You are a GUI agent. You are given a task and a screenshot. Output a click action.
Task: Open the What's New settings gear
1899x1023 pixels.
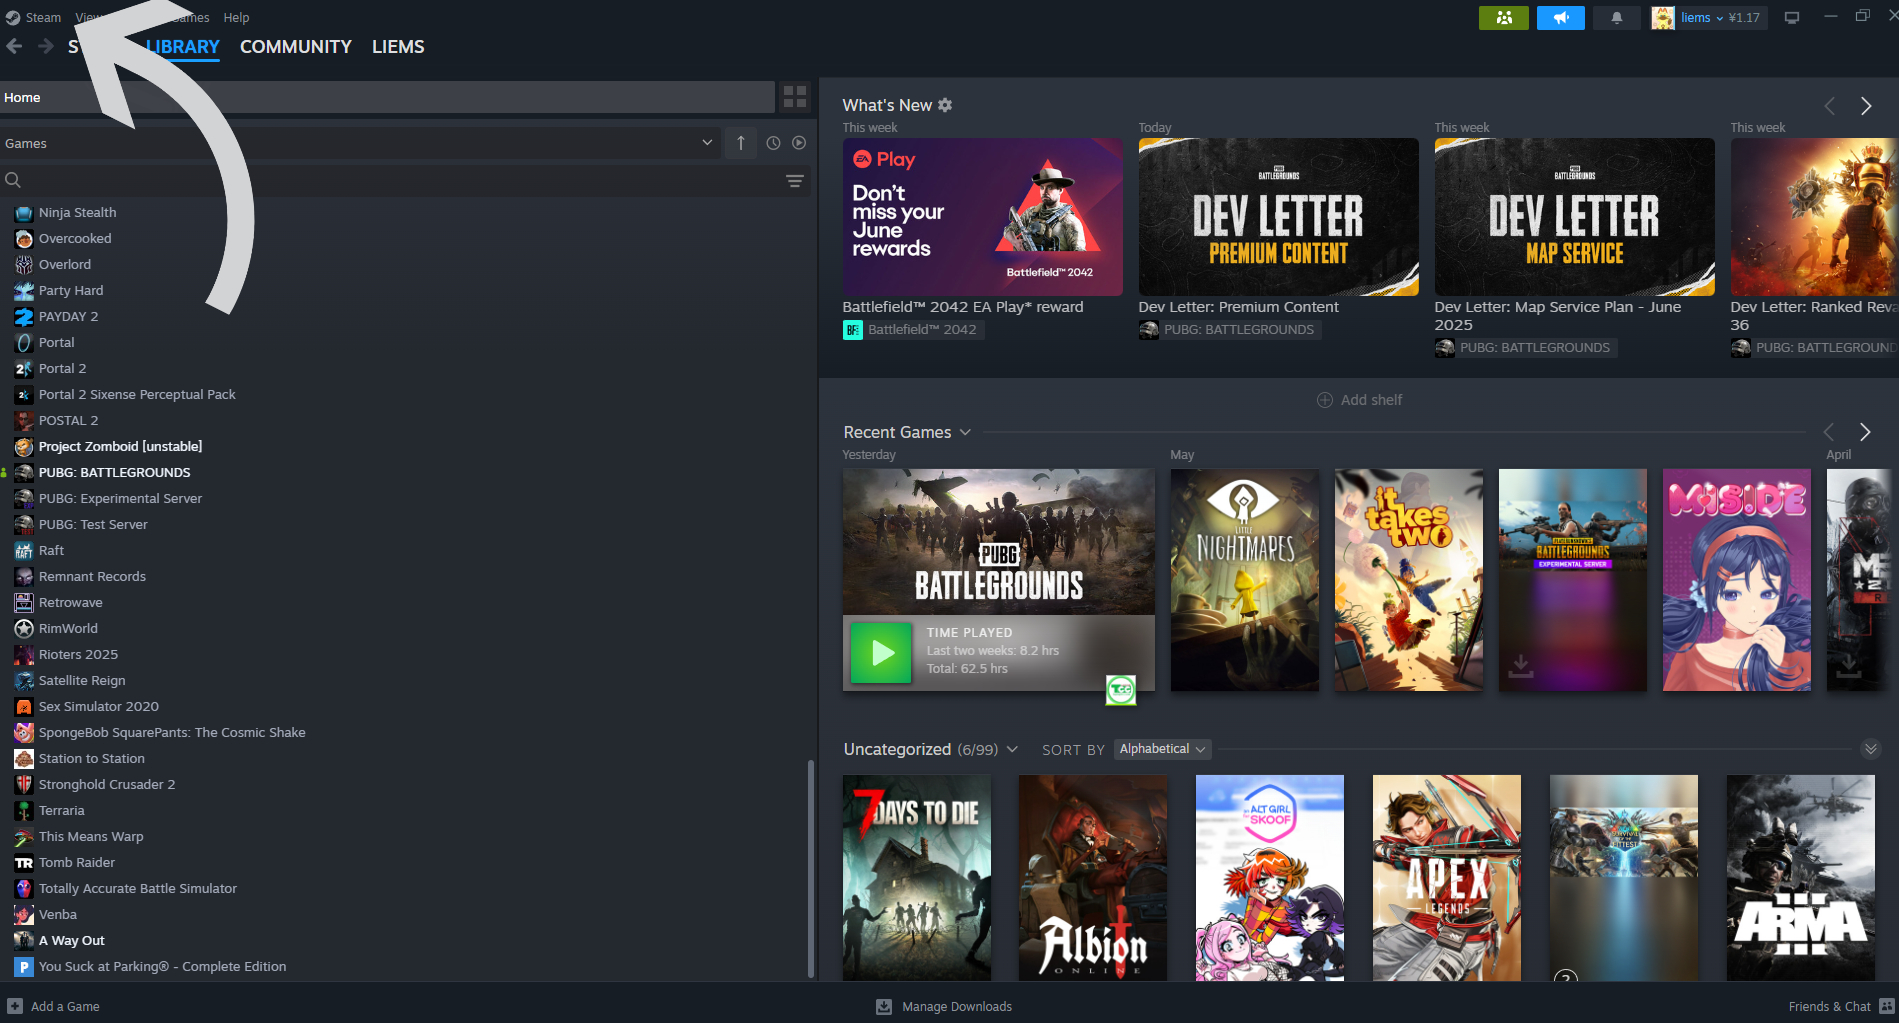tap(945, 105)
